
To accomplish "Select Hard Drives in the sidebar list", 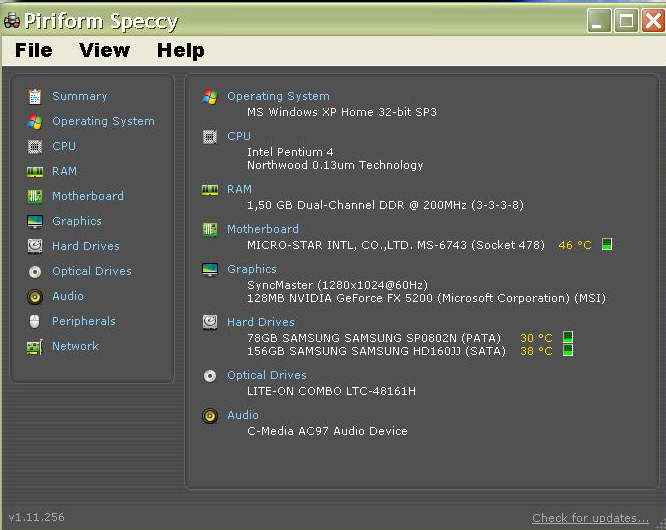I will tap(85, 246).
